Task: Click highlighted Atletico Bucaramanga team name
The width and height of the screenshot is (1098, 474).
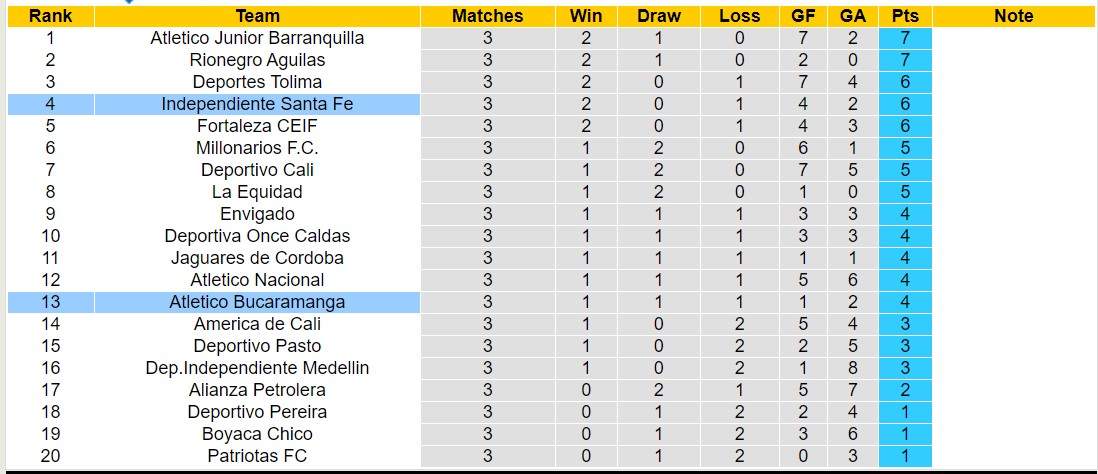Action: click(x=257, y=302)
